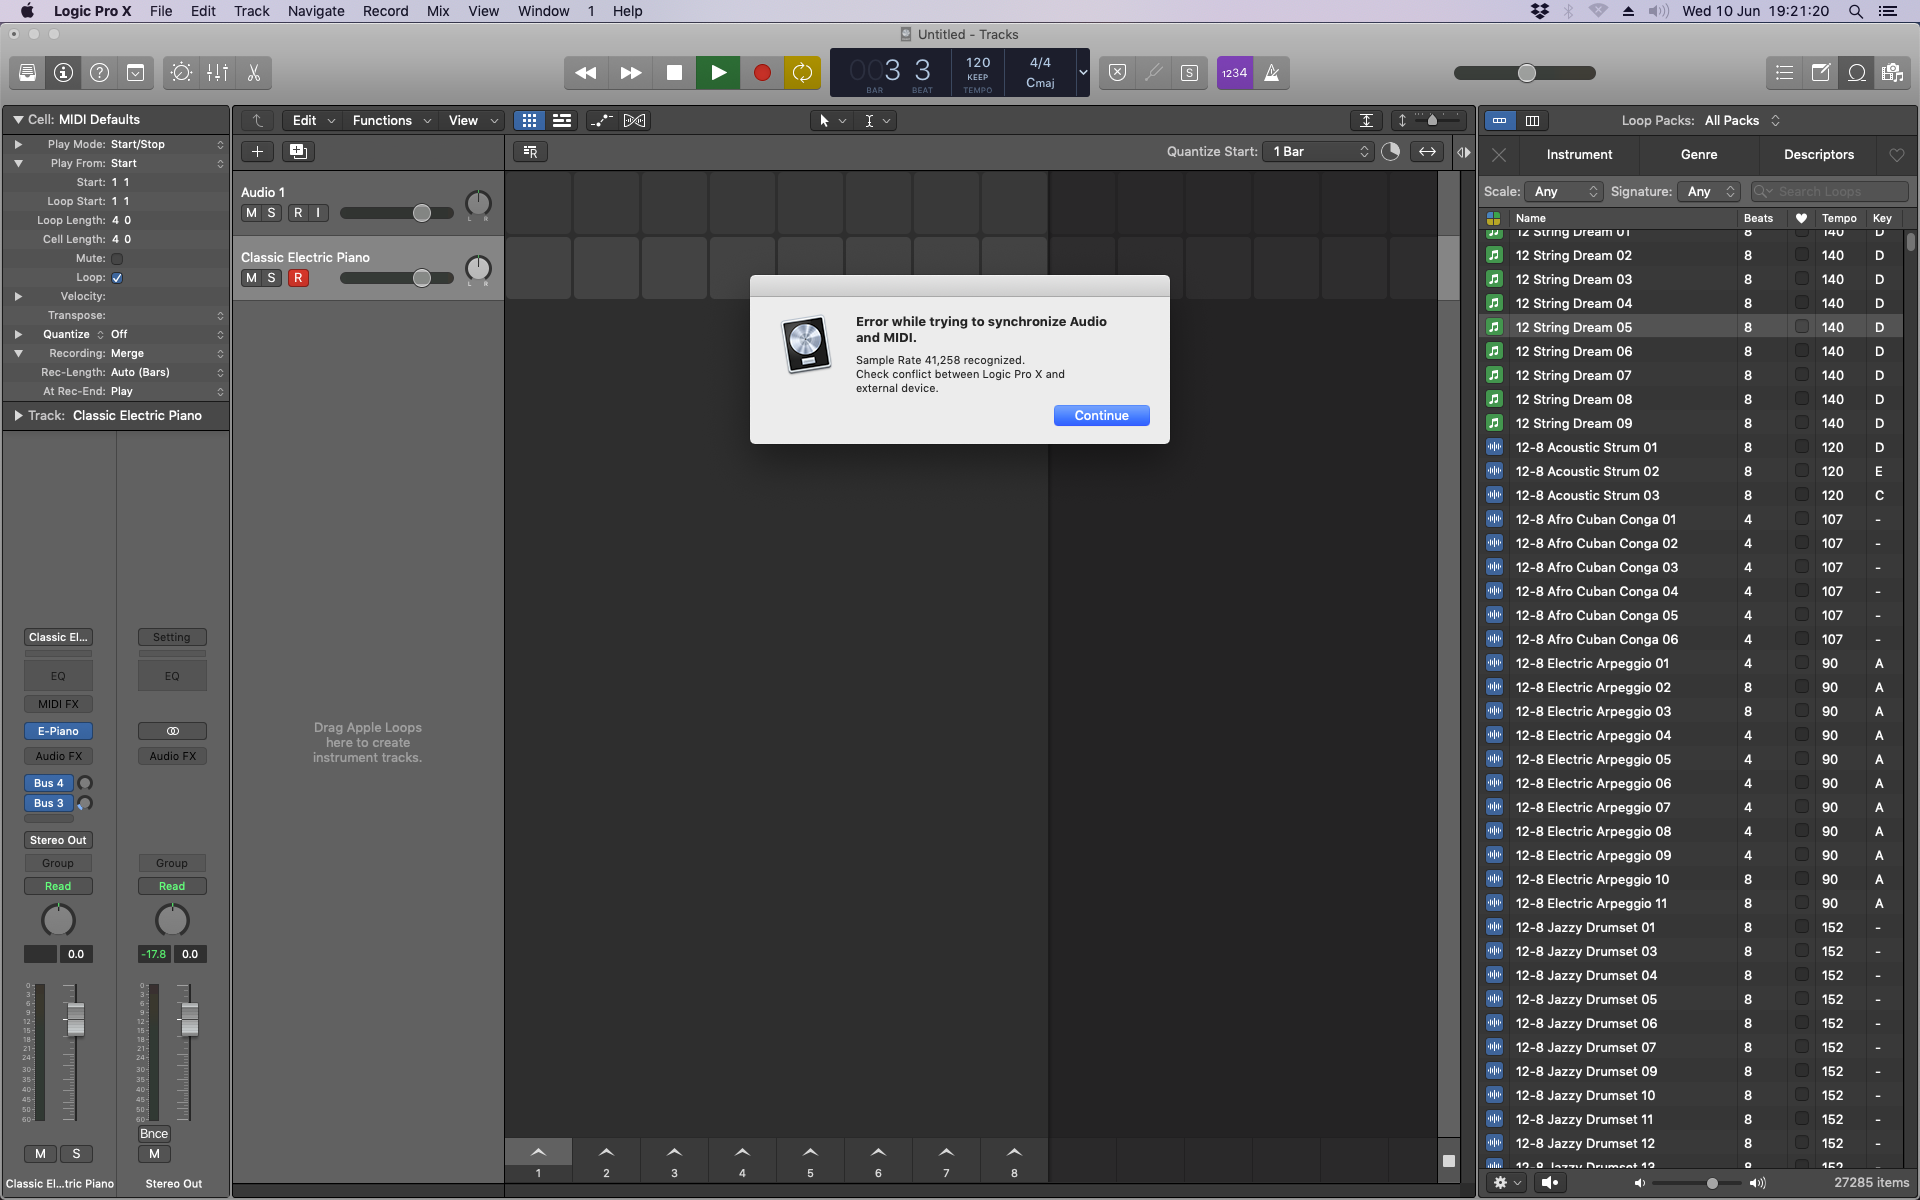This screenshot has height=1200, width=1920.
Task: Open the Library panel icon
Action: point(27,73)
